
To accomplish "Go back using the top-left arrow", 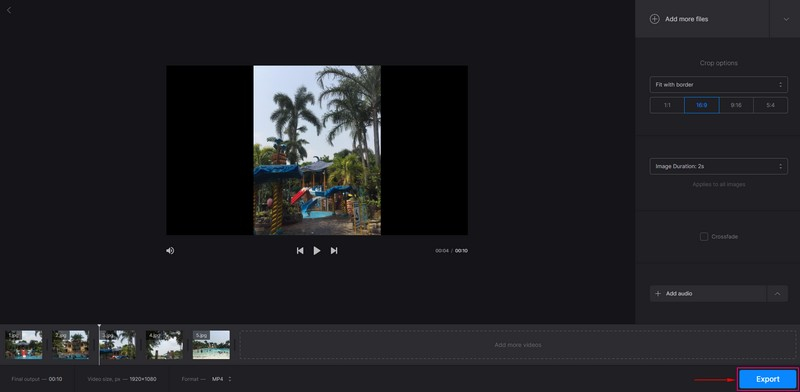I will click(x=9, y=10).
